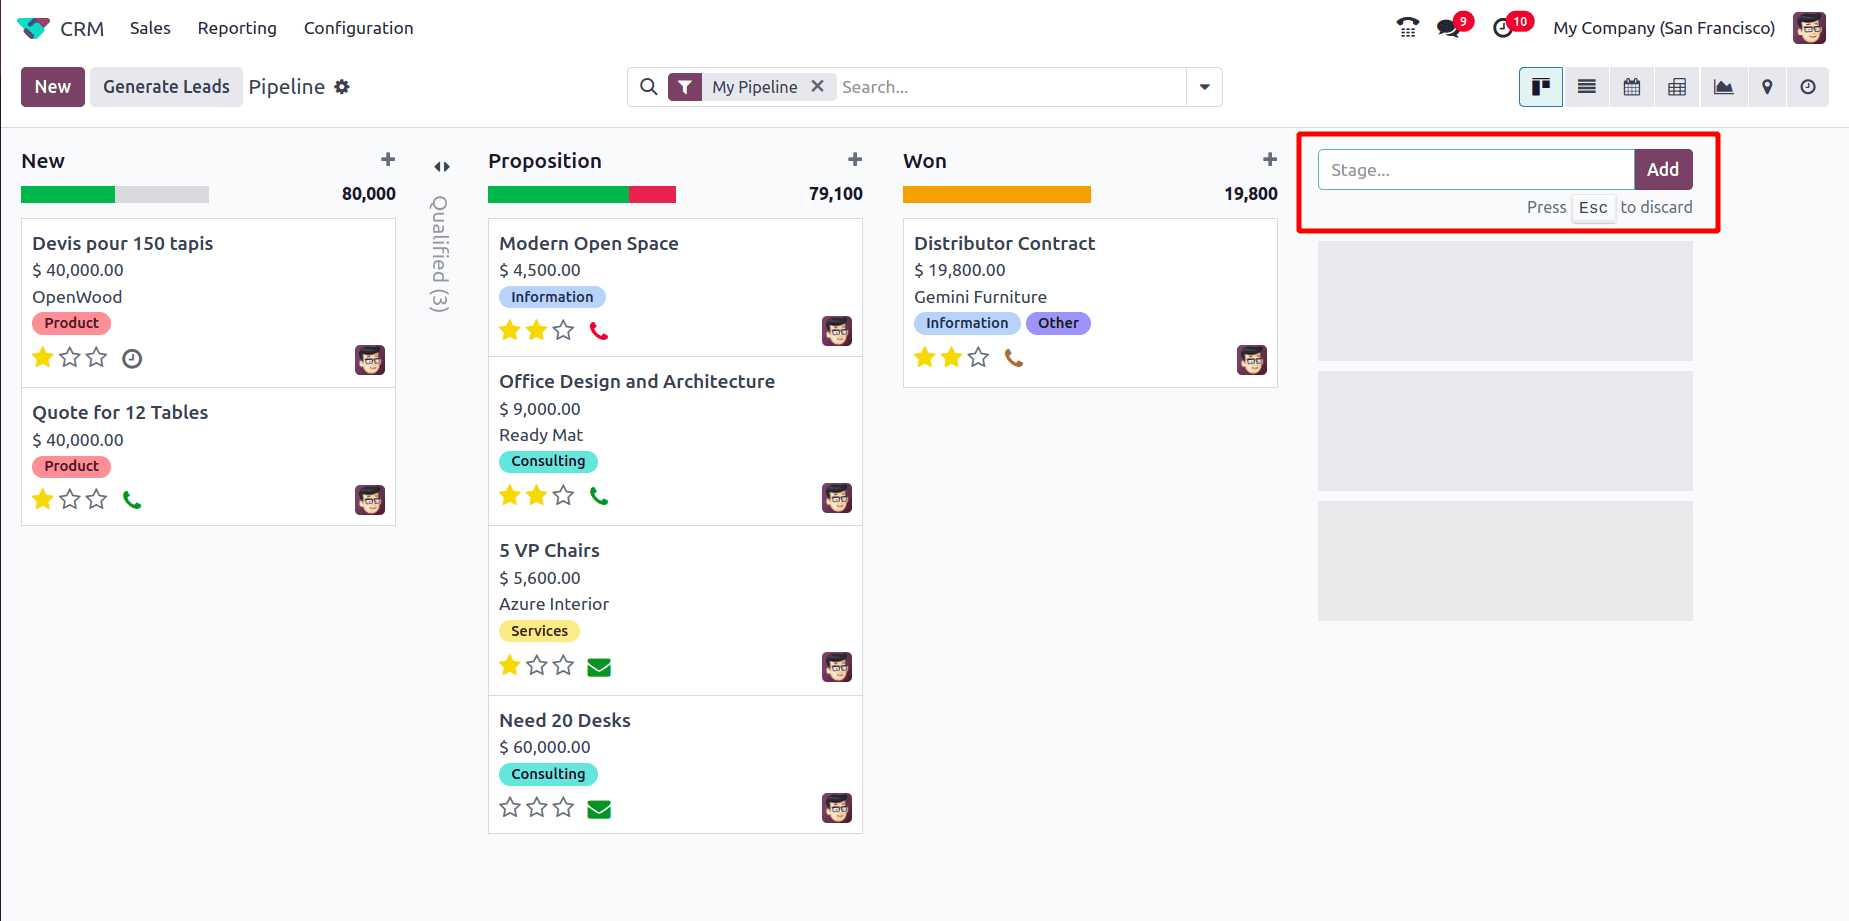Open the activity view clock icon
Viewport: 1849px width, 921px height.
[x=1808, y=87]
